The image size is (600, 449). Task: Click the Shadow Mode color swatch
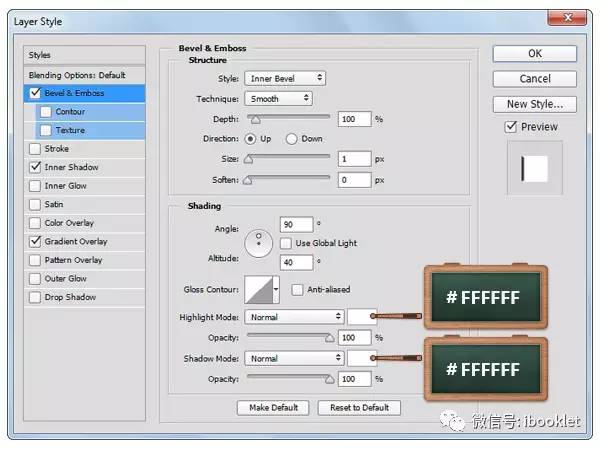(362, 358)
